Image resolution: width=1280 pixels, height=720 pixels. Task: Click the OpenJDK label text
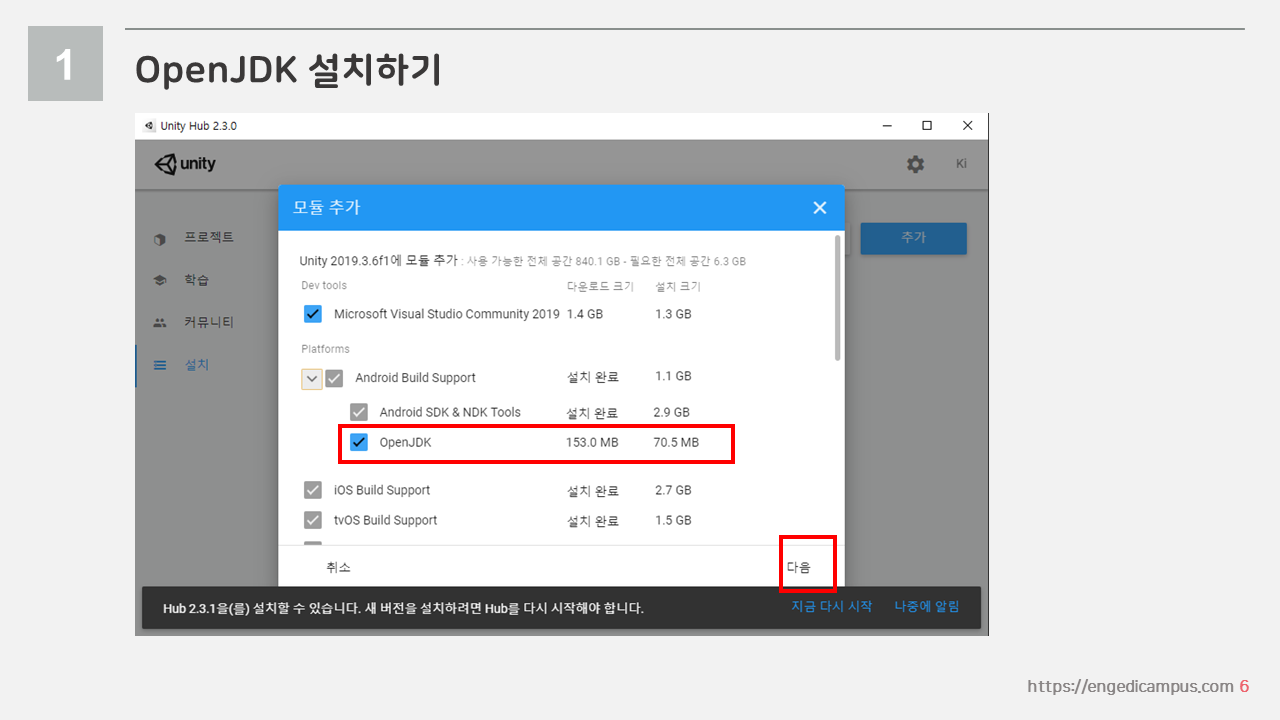click(405, 442)
